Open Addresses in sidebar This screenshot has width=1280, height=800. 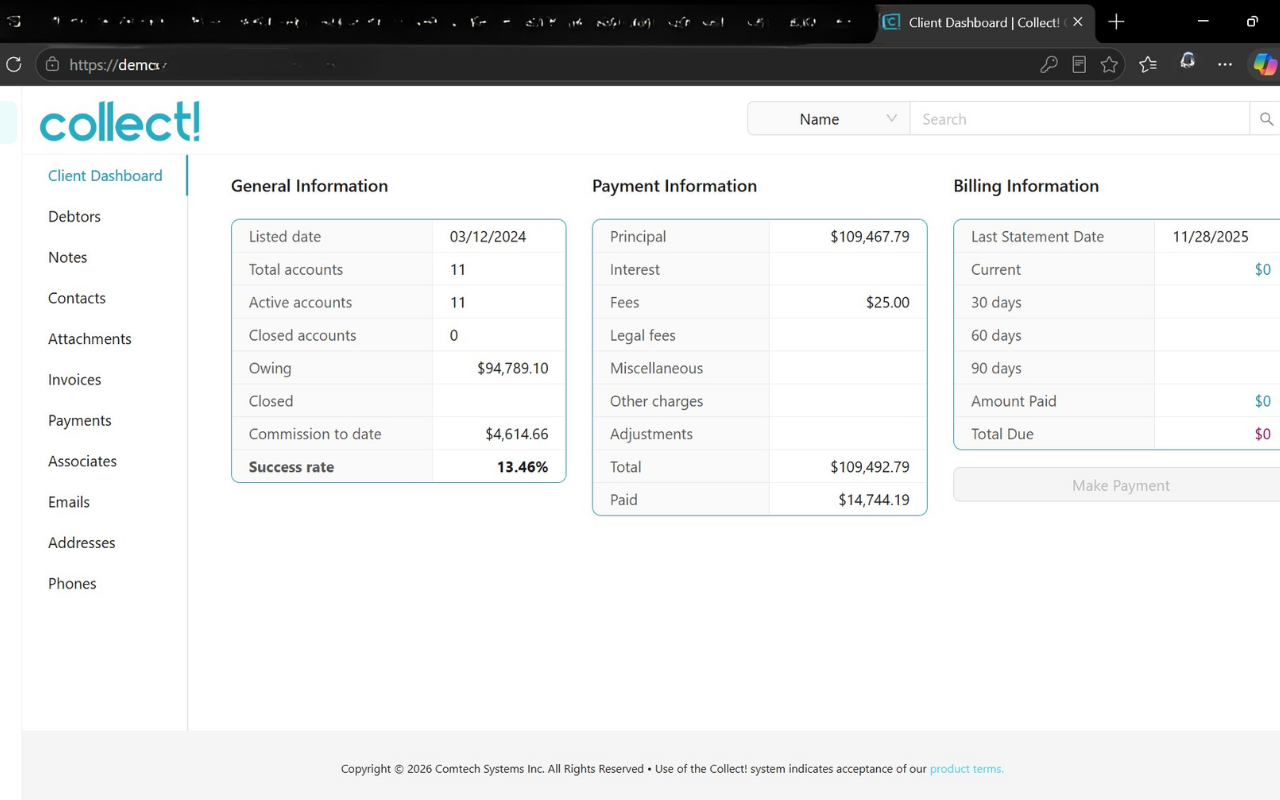(x=82, y=543)
